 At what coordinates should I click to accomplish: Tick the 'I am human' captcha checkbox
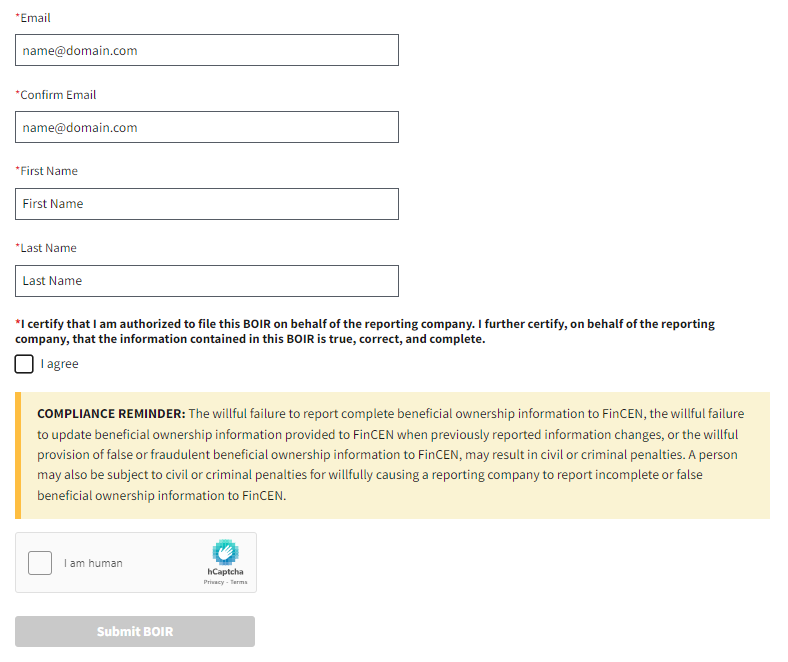40,563
